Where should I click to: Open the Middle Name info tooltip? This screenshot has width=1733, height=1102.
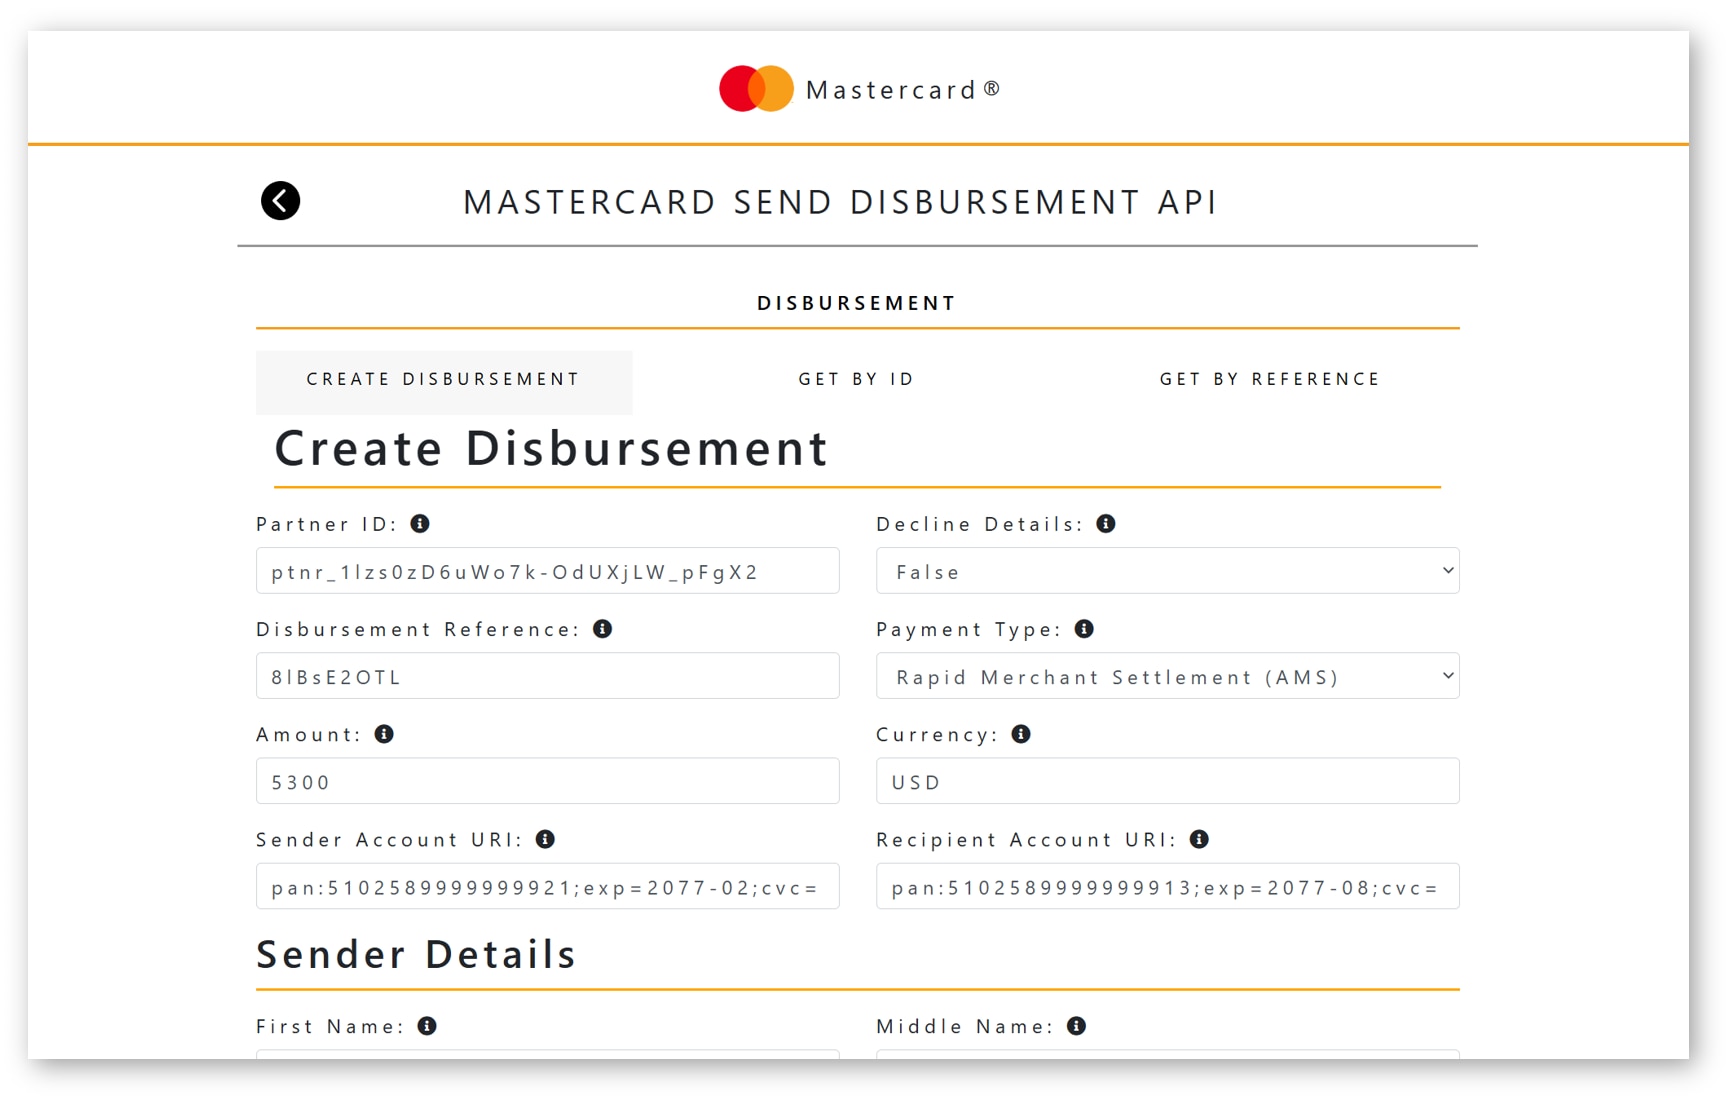(x=1077, y=1025)
